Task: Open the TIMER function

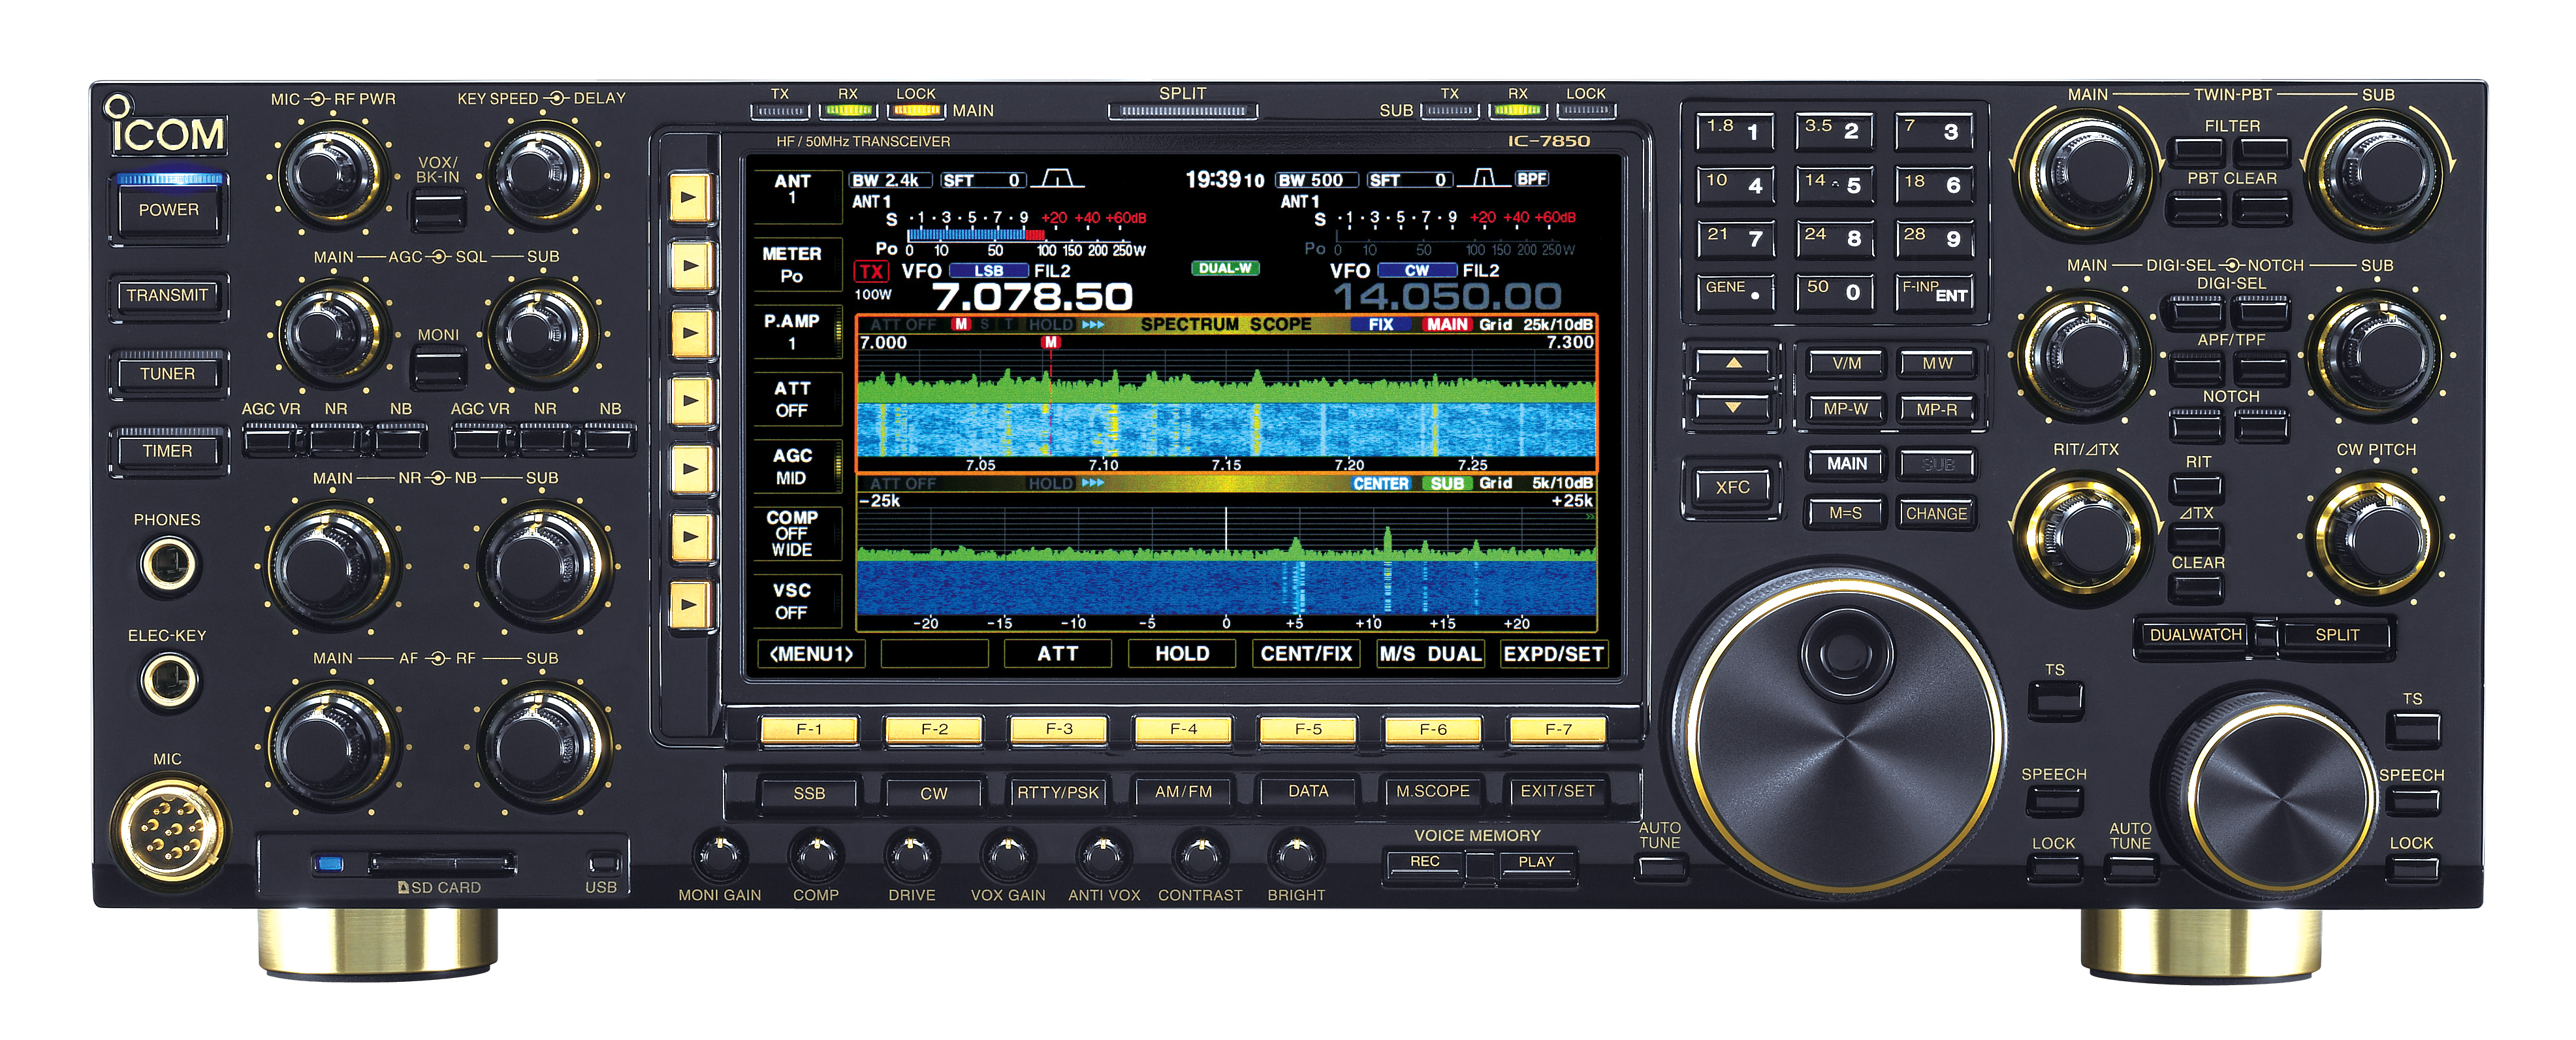Action: click(168, 452)
